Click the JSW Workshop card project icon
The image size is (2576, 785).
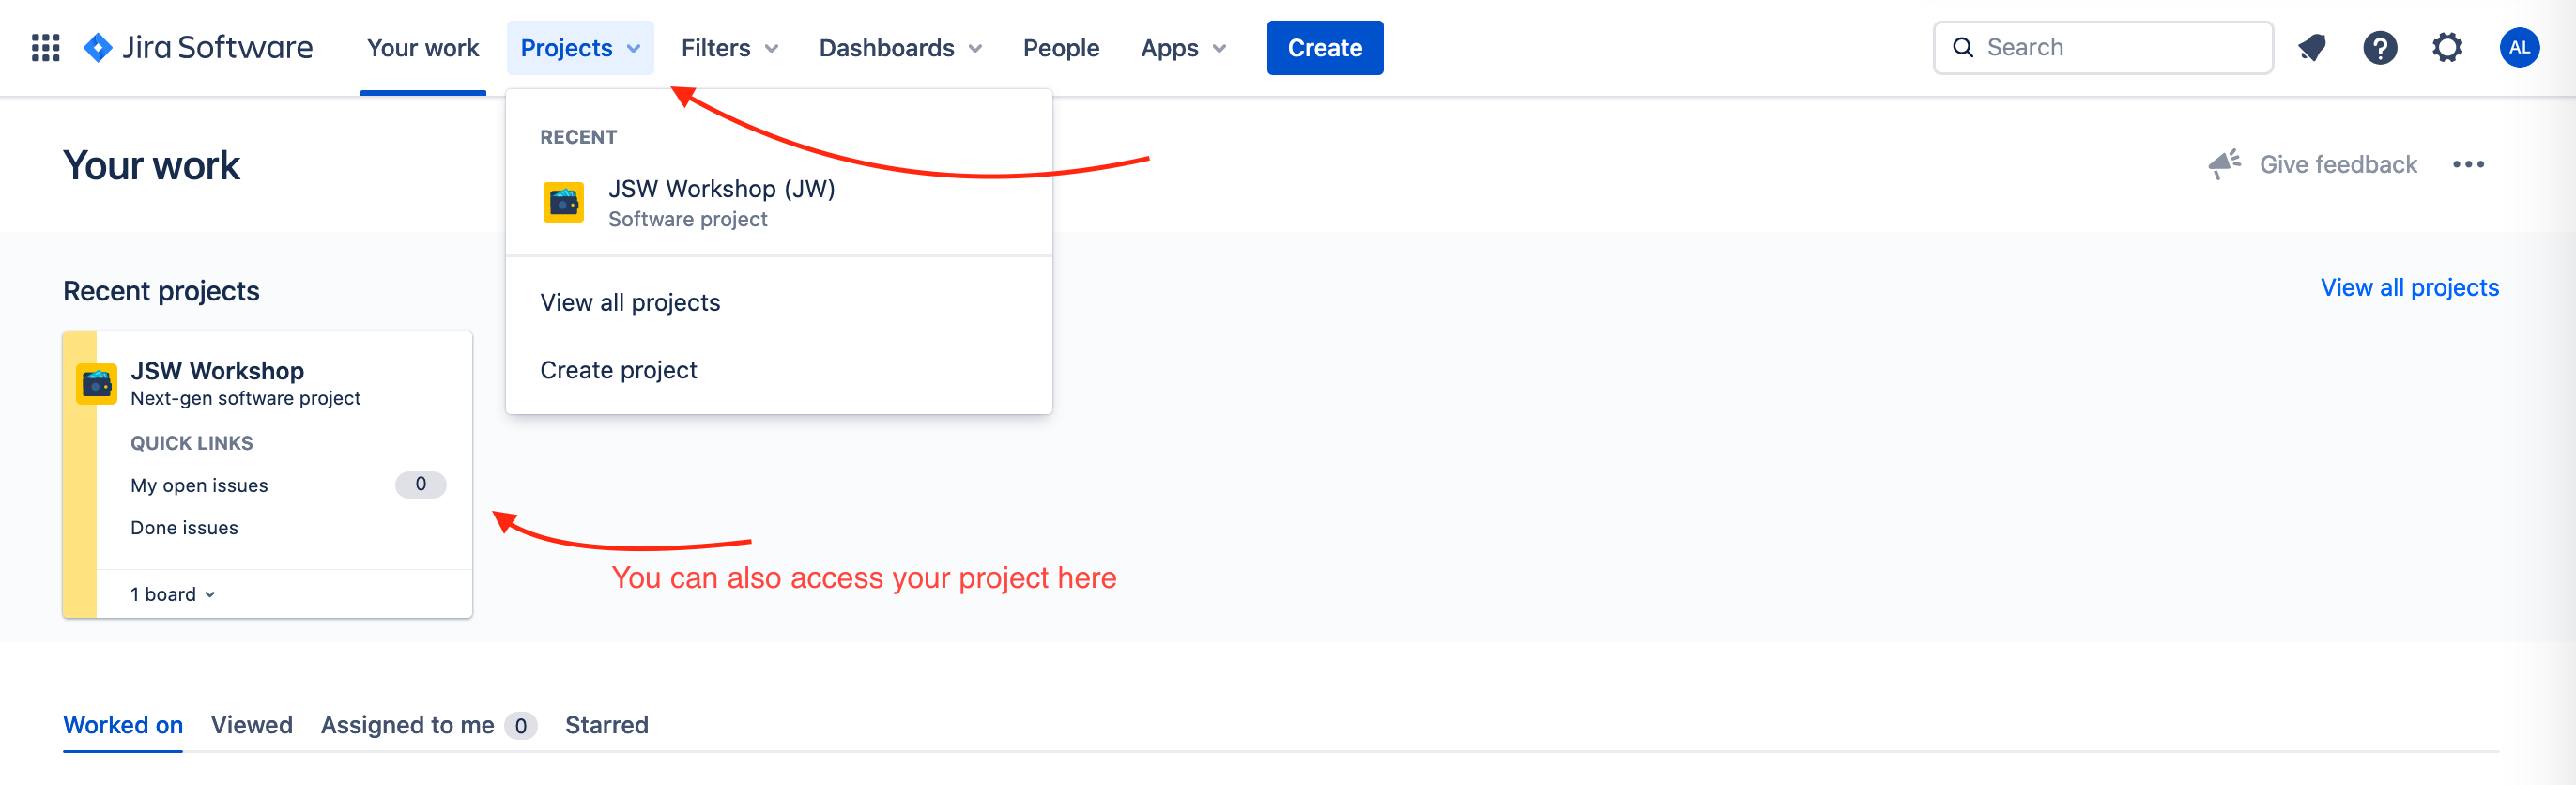click(97, 383)
